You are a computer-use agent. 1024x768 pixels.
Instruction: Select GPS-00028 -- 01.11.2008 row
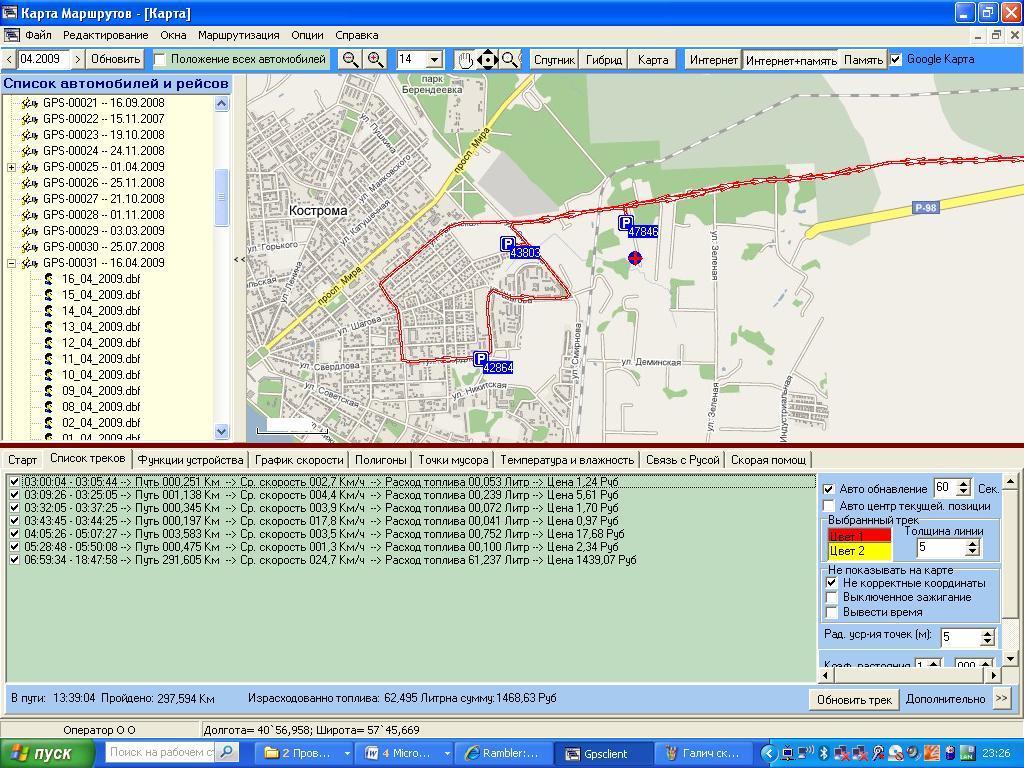(103, 215)
